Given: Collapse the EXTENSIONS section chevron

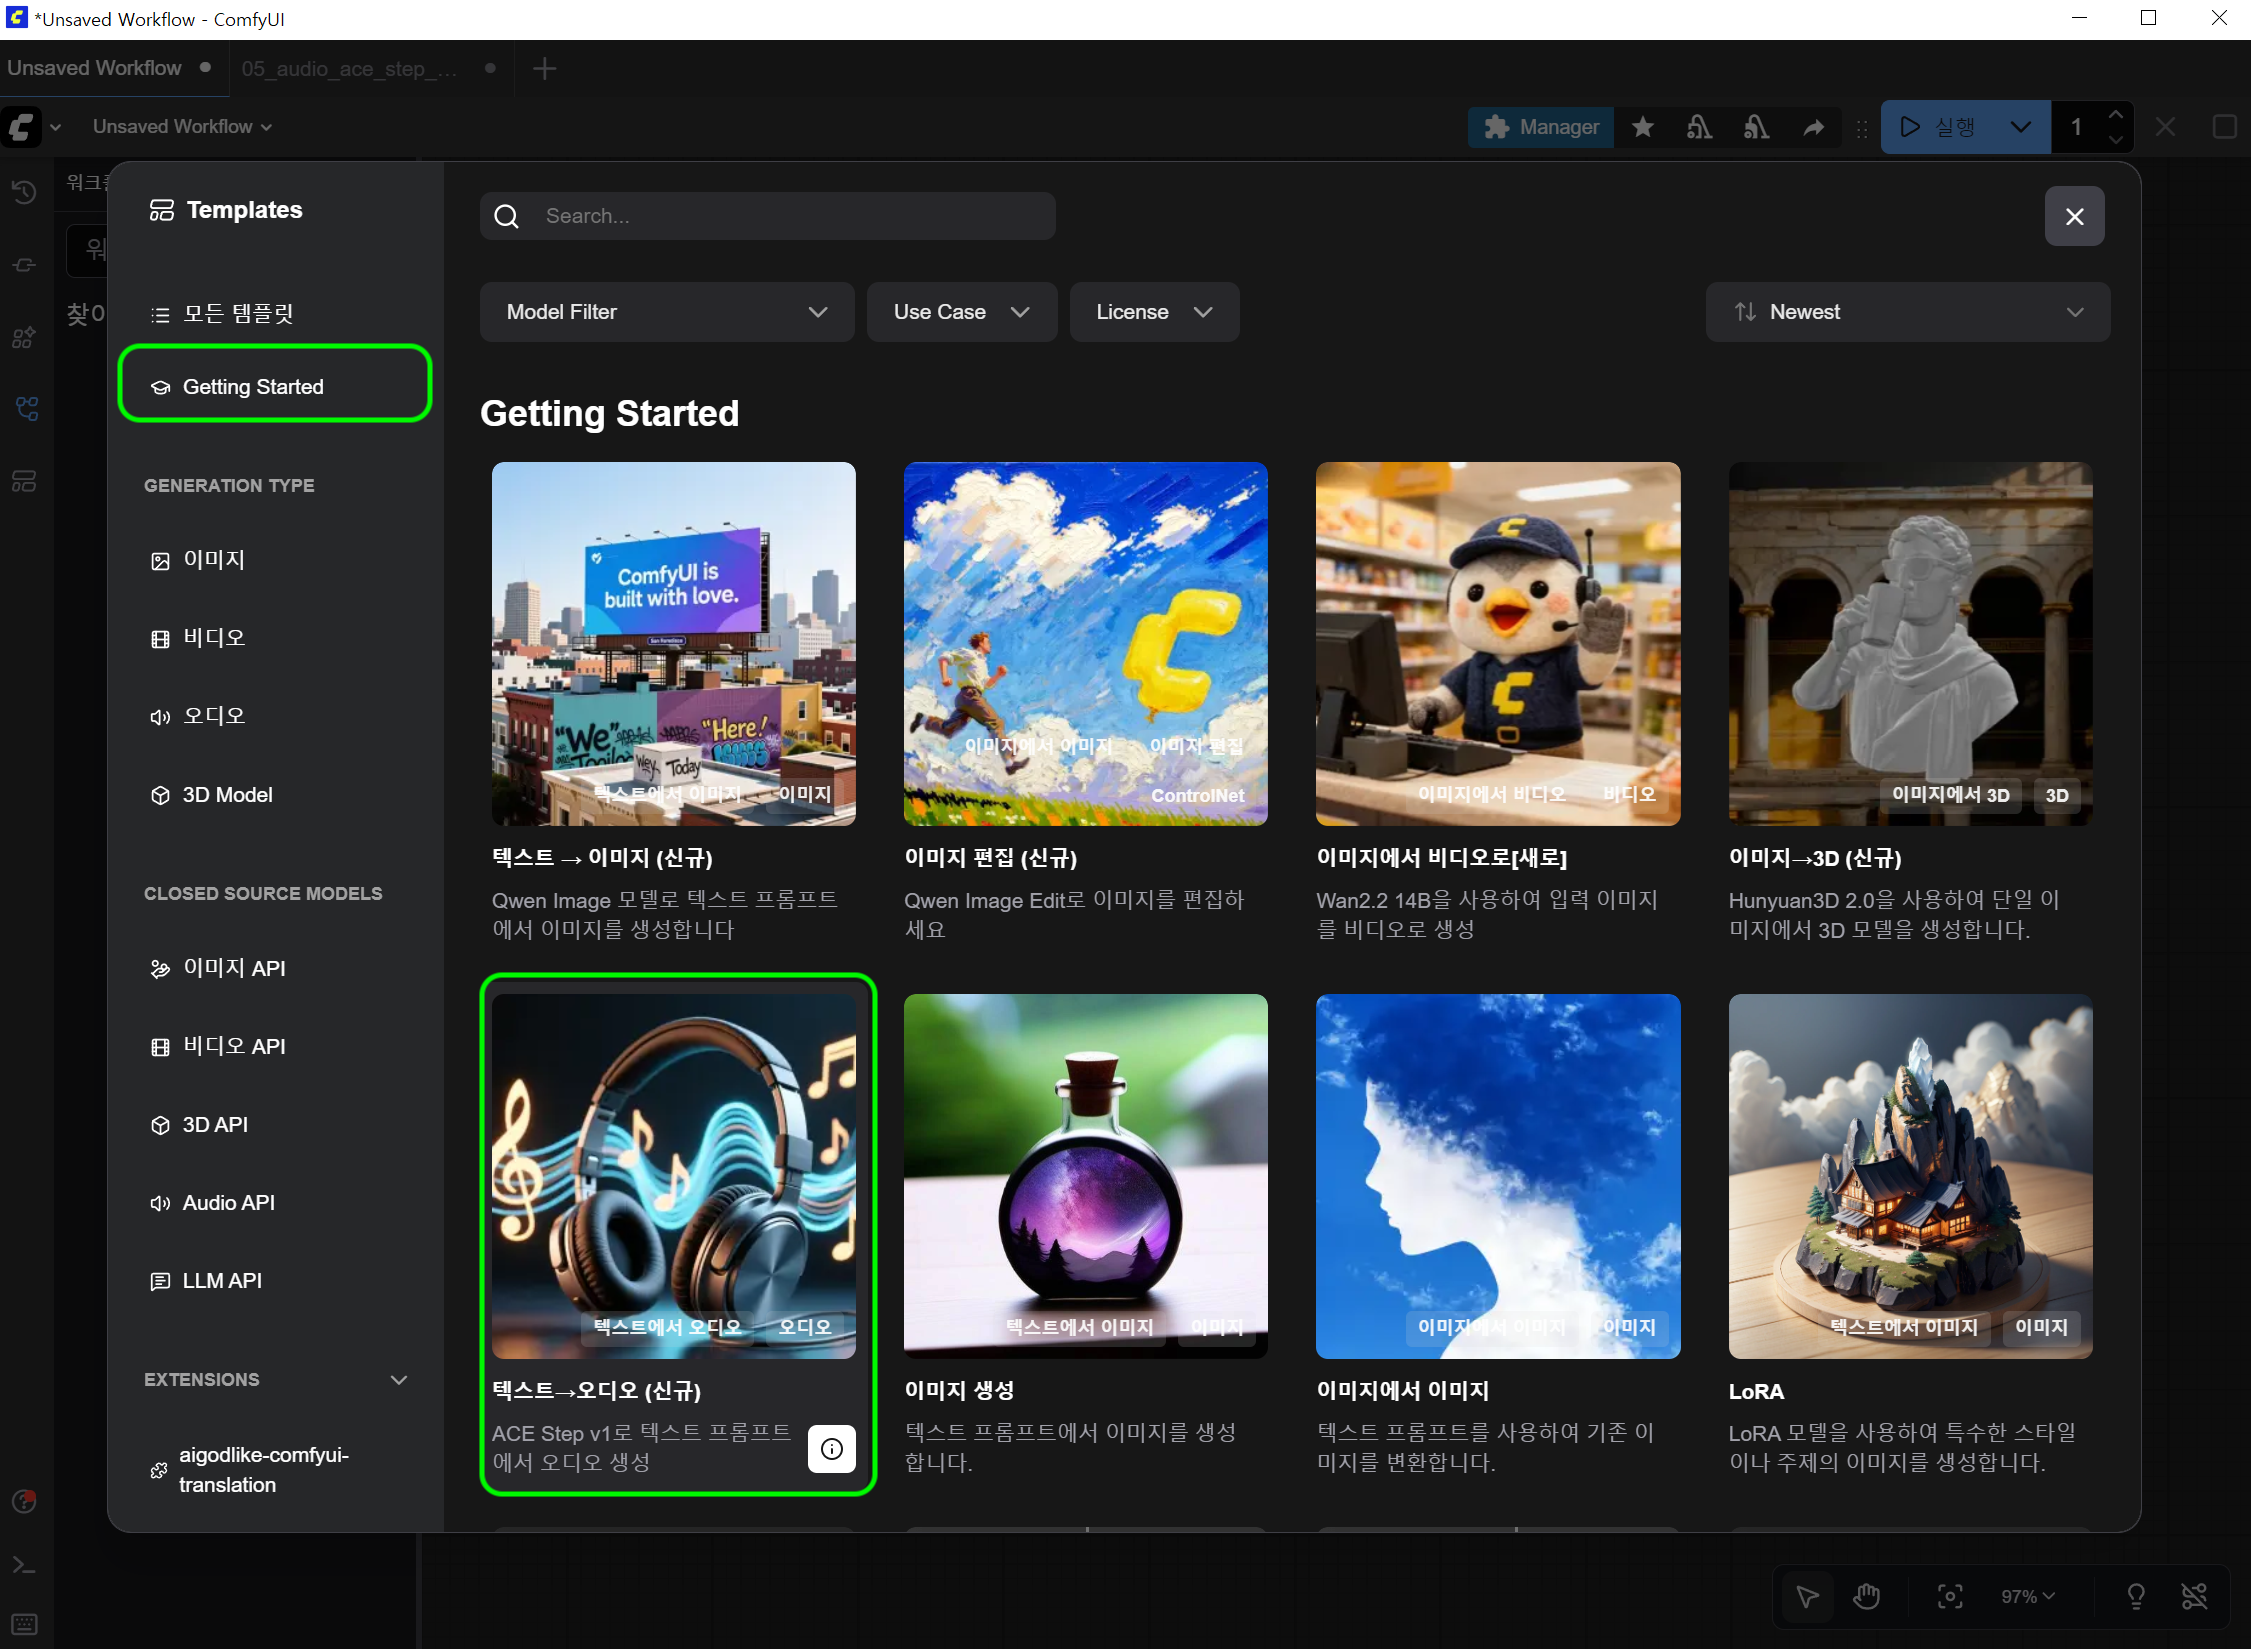Looking at the screenshot, I should click(x=399, y=1379).
